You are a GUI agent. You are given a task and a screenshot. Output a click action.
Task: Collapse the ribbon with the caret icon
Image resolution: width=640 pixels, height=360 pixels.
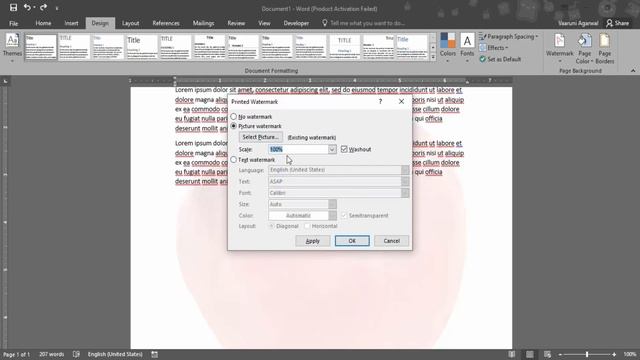pos(633,71)
